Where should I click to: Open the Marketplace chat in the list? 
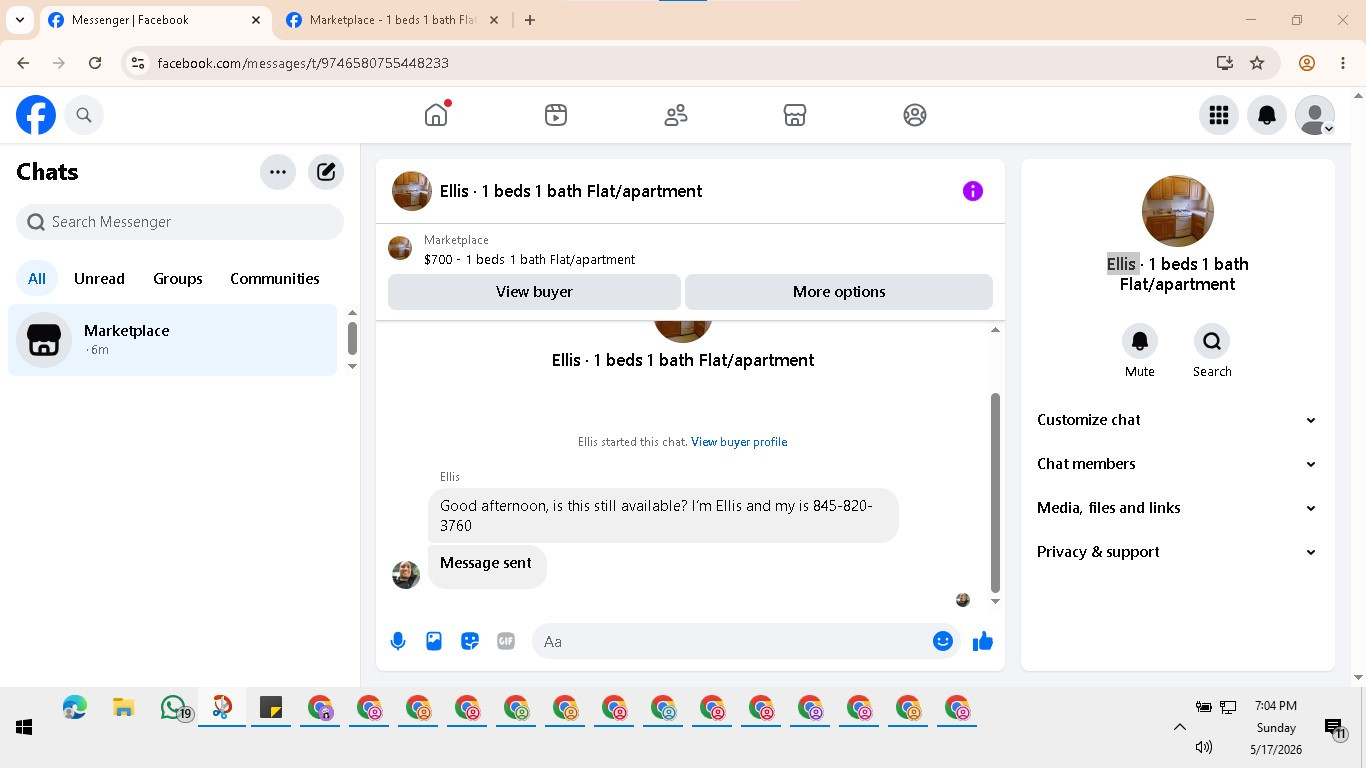click(x=173, y=340)
